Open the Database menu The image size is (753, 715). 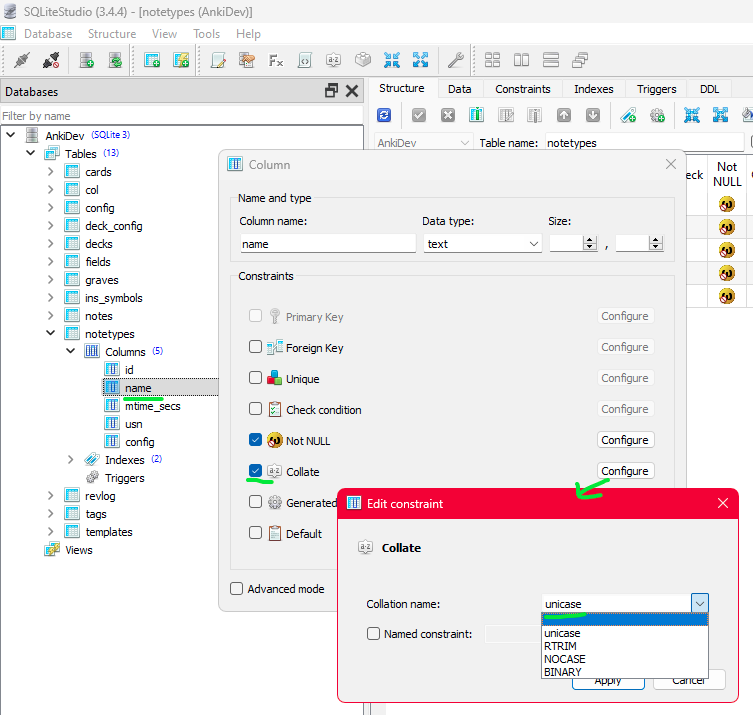tap(48, 34)
